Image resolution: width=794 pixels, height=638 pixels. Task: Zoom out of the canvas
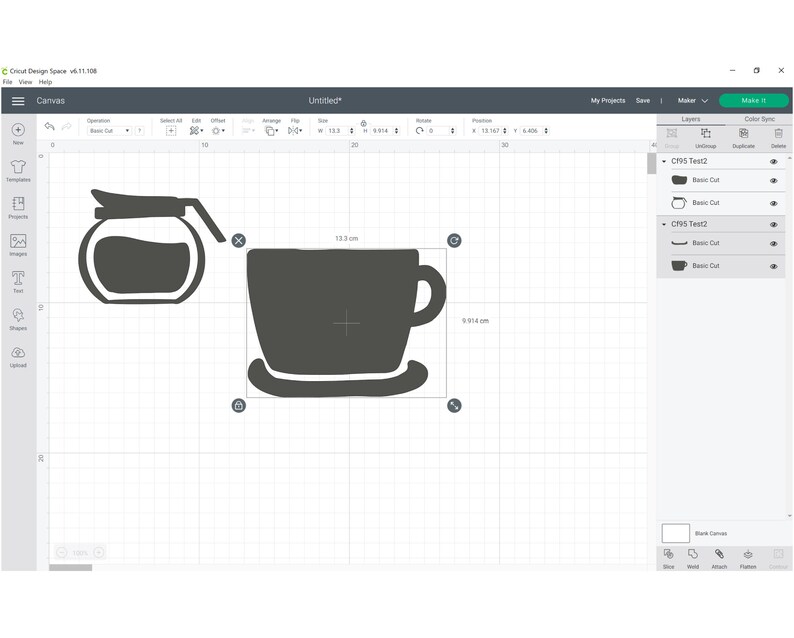(x=61, y=552)
